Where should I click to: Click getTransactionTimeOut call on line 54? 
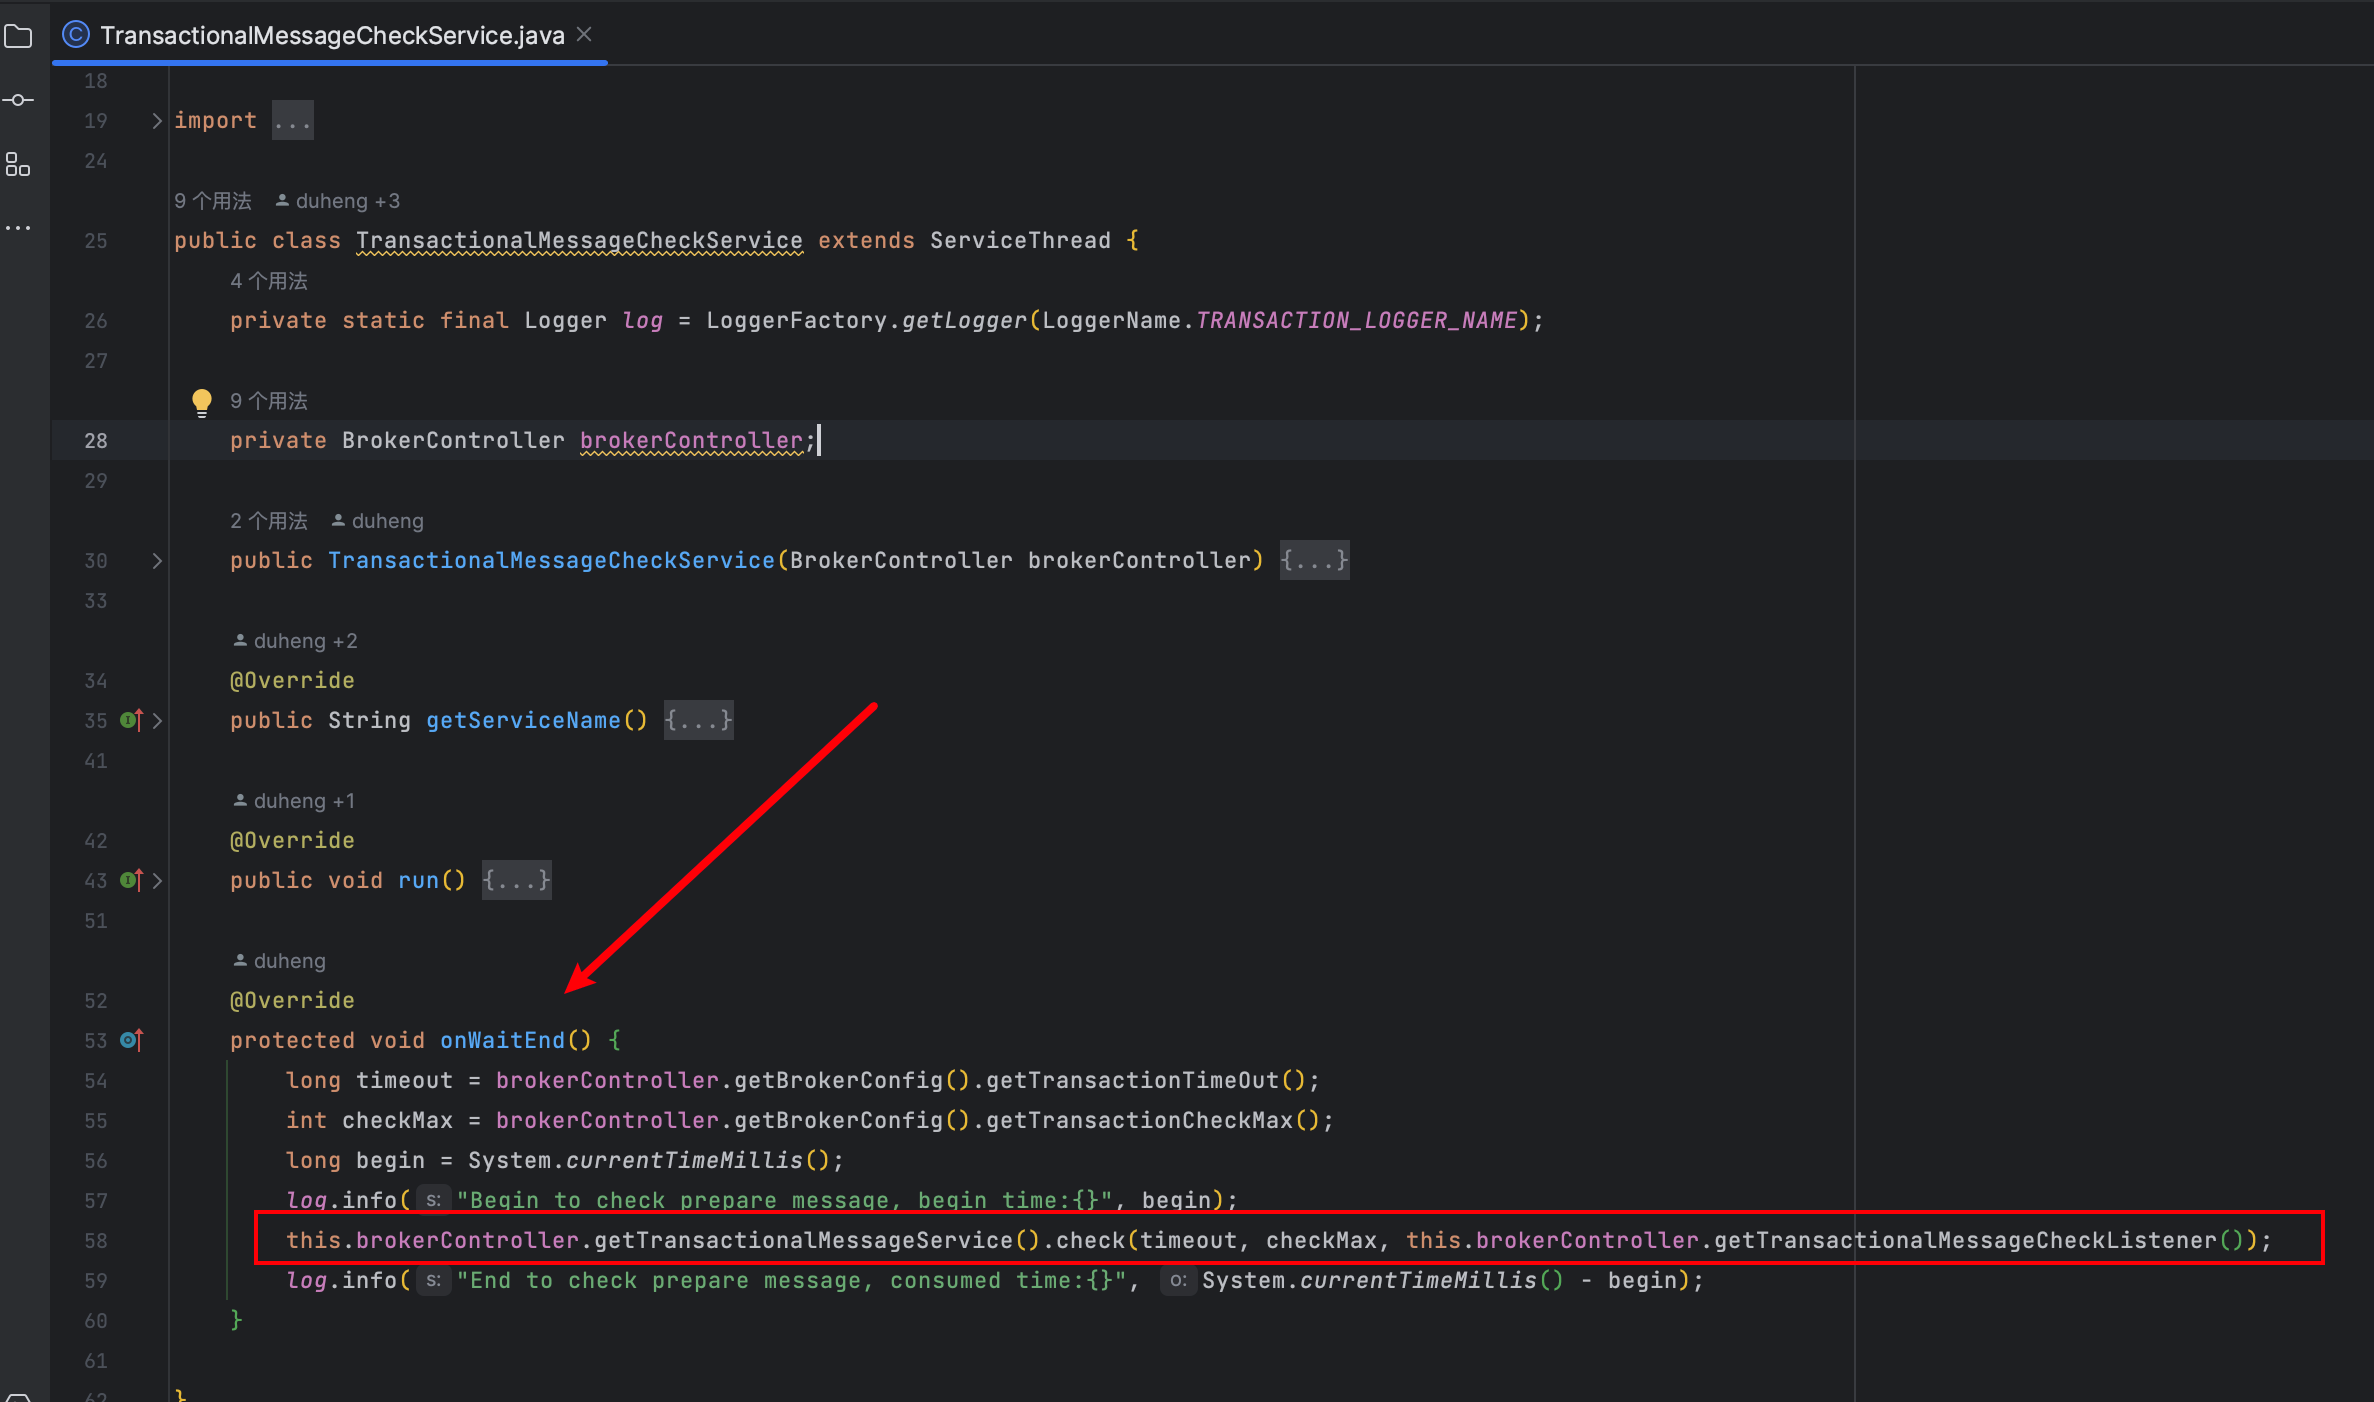(x=1132, y=1081)
